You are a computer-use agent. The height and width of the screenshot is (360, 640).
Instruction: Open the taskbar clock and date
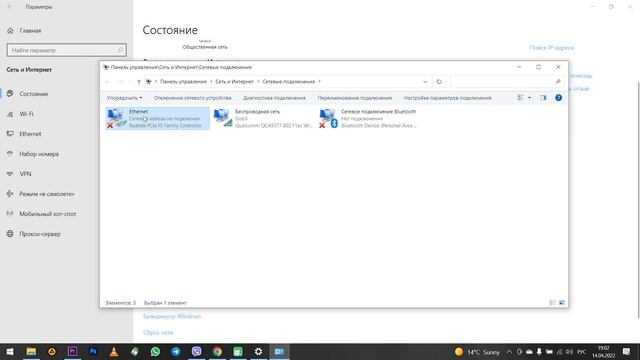click(x=603, y=352)
